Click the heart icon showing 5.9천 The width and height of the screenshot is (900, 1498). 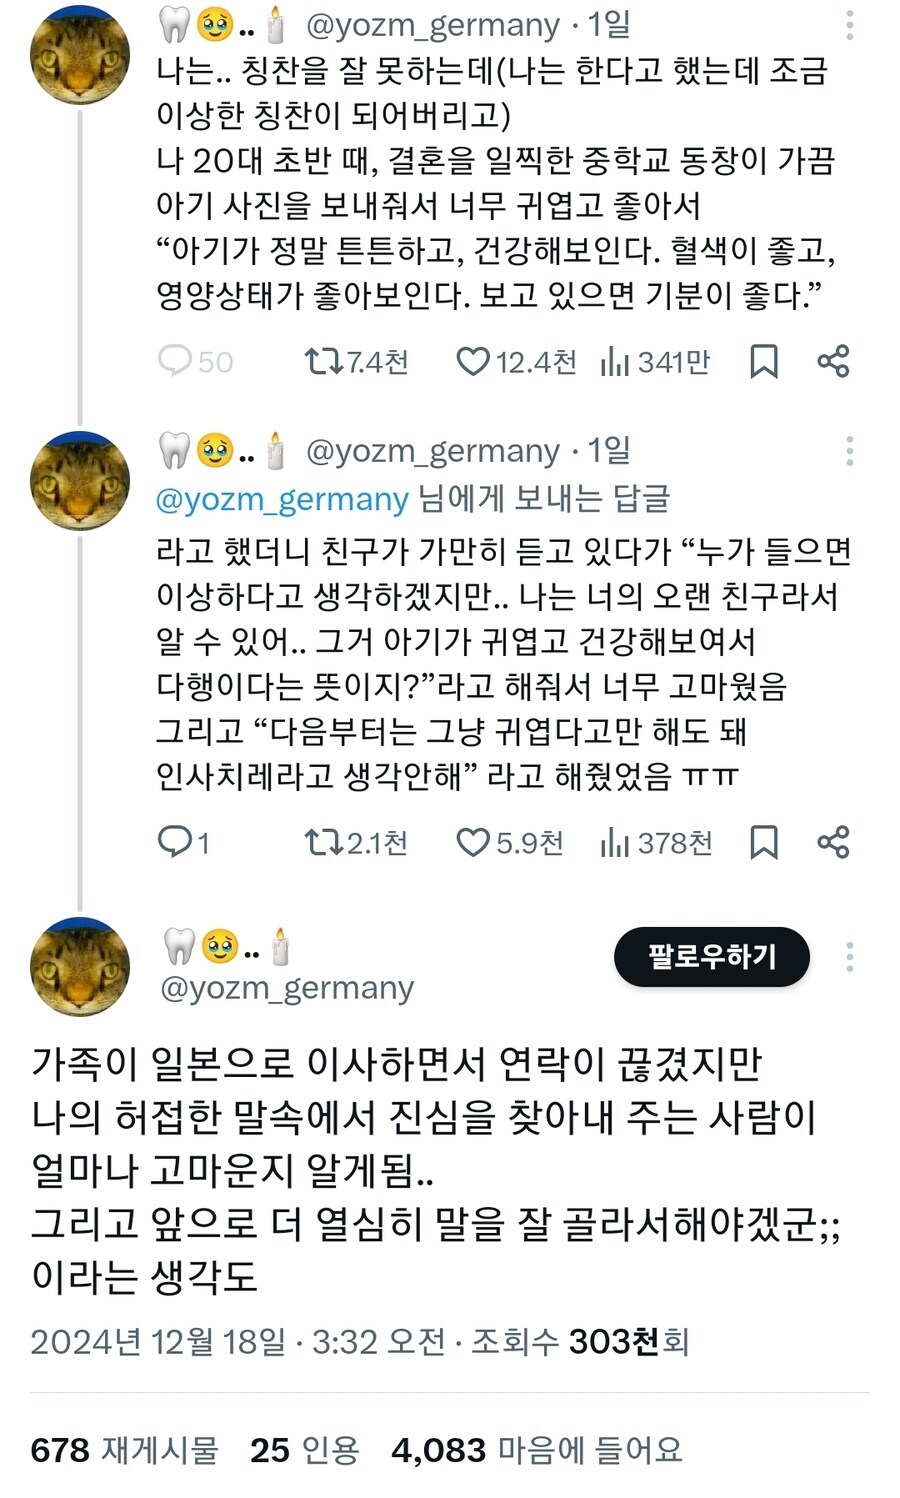coord(476,843)
